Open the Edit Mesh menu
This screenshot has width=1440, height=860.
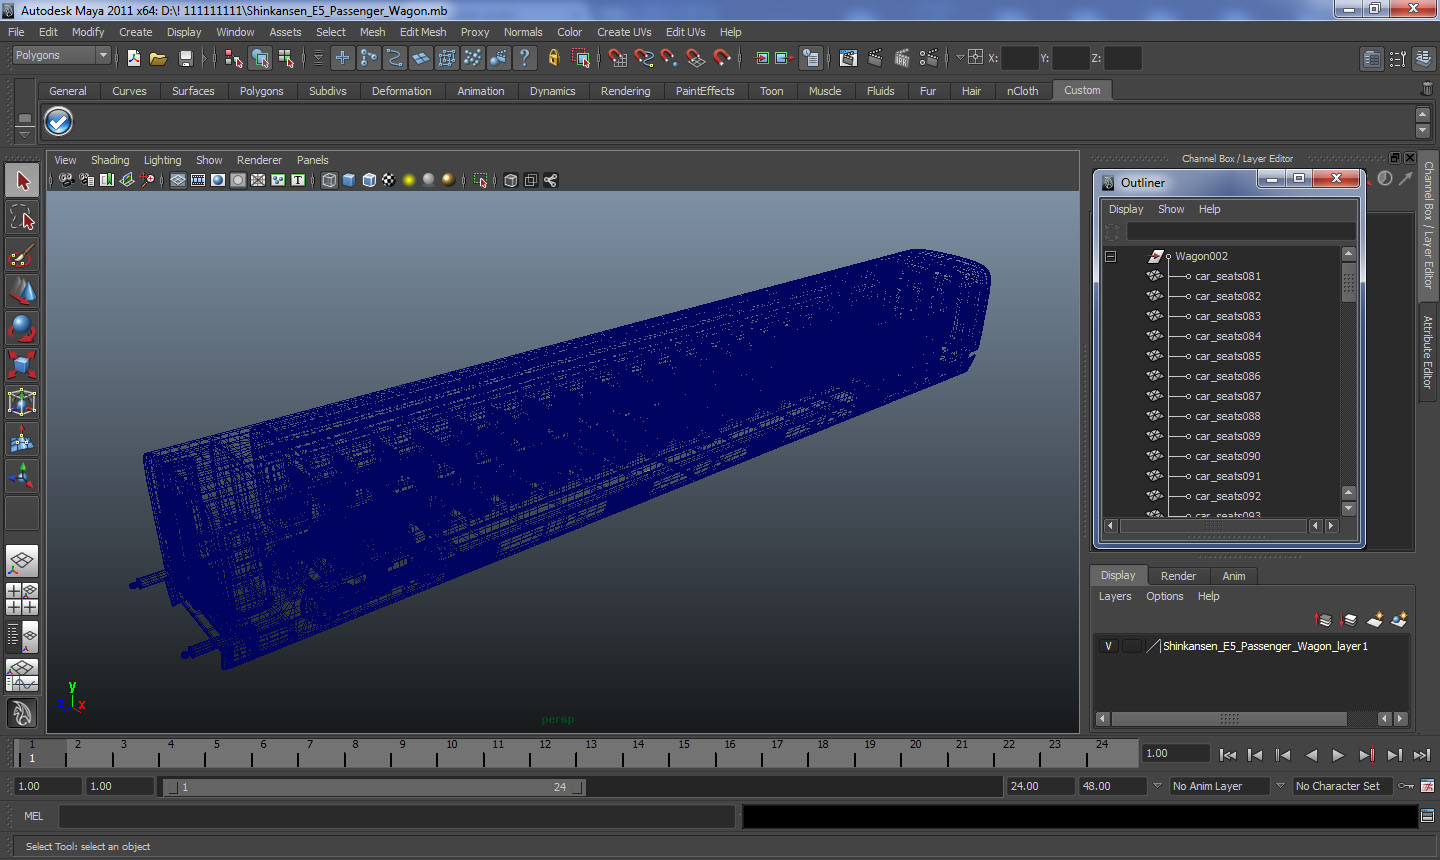pyautogui.click(x=423, y=32)
